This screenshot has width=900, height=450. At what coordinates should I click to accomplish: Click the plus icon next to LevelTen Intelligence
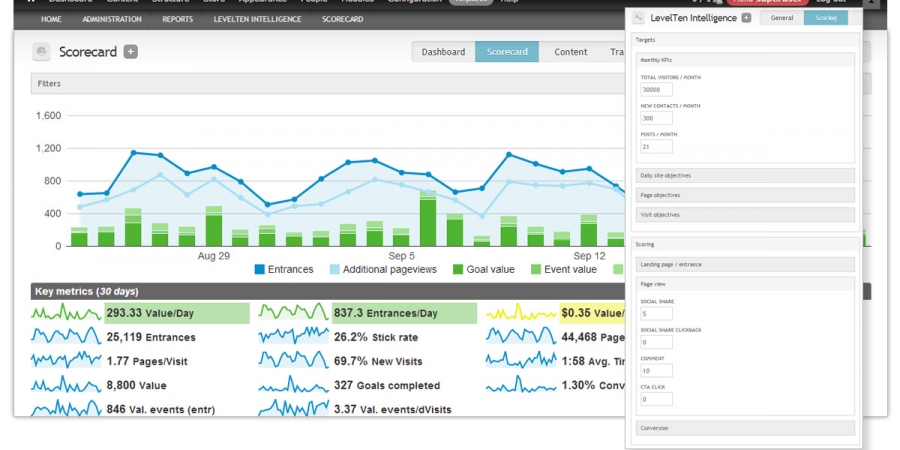coord(746,18)
